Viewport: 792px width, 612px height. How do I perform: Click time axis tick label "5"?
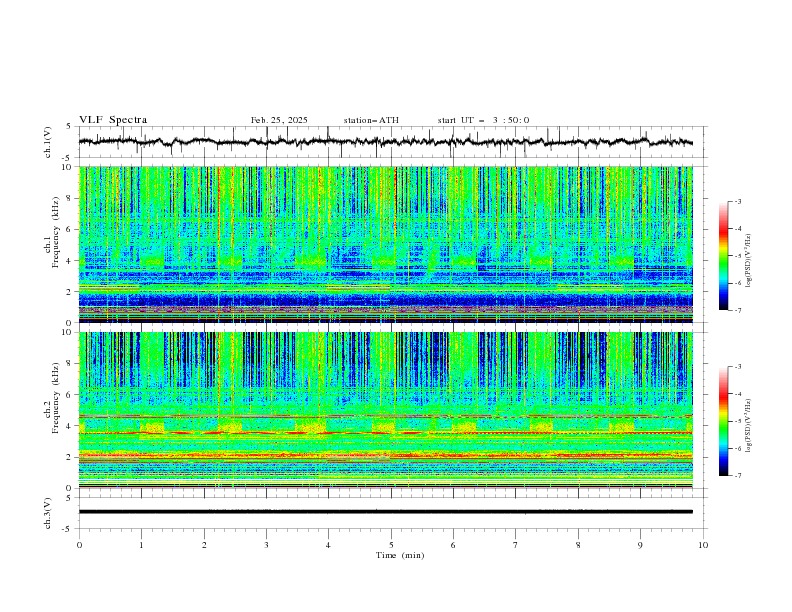391,545
